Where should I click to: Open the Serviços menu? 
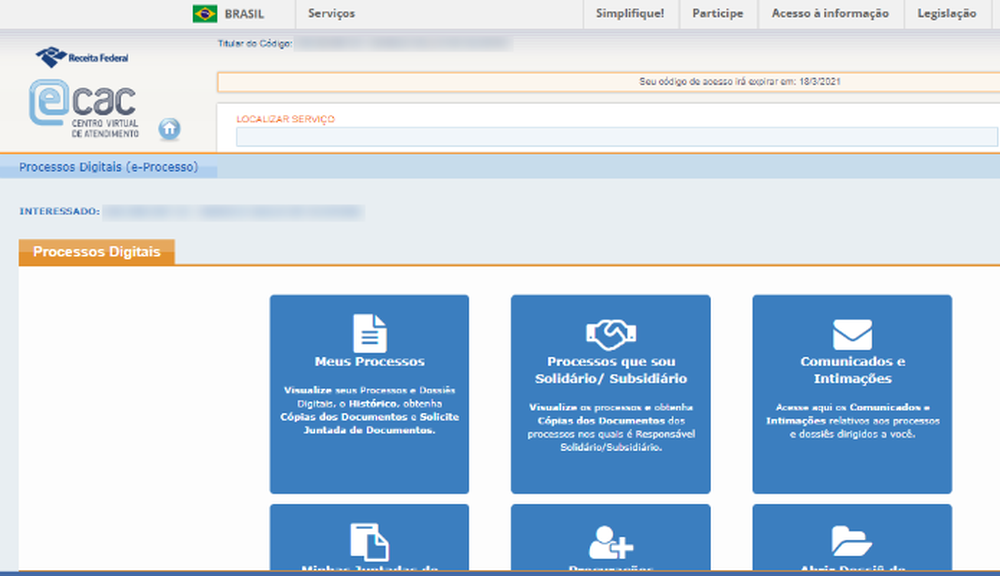pos(332,14)
